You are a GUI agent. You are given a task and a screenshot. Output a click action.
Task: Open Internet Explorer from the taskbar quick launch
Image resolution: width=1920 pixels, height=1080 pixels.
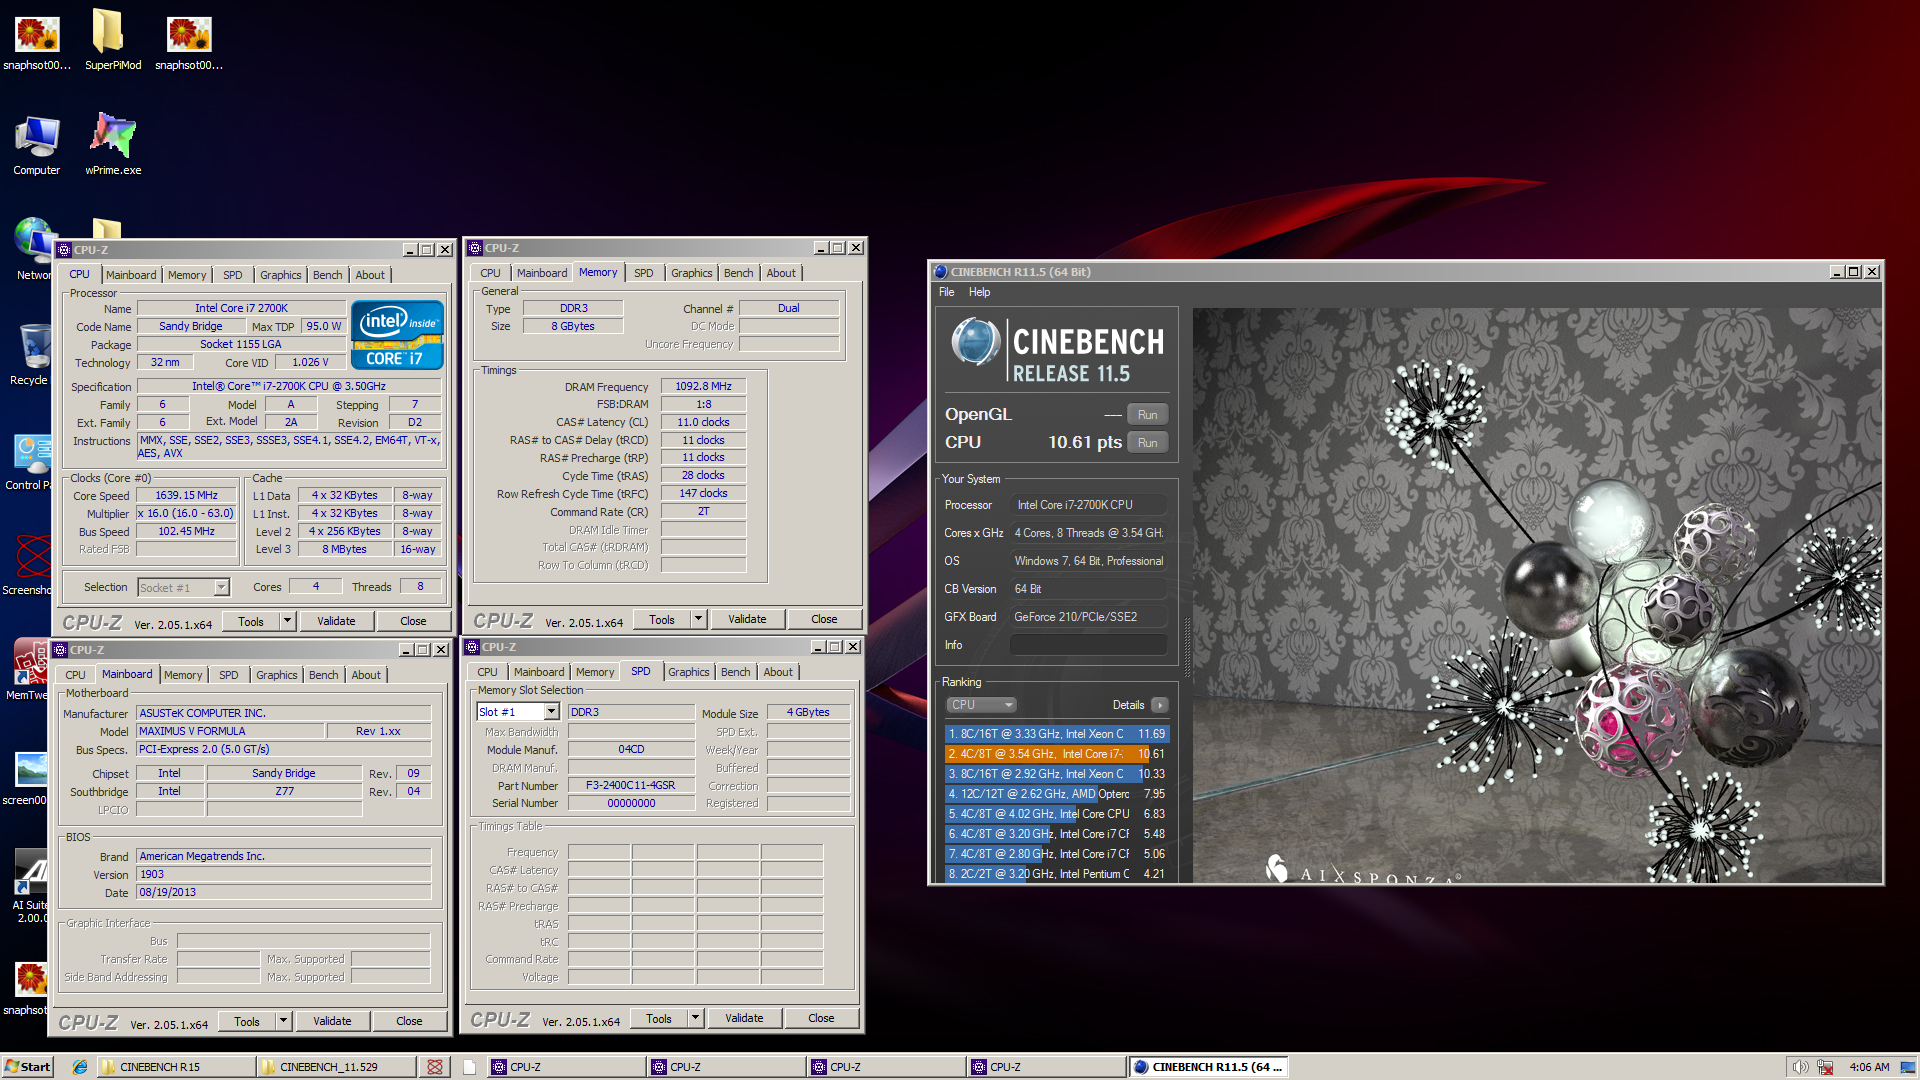point(79,1067)
